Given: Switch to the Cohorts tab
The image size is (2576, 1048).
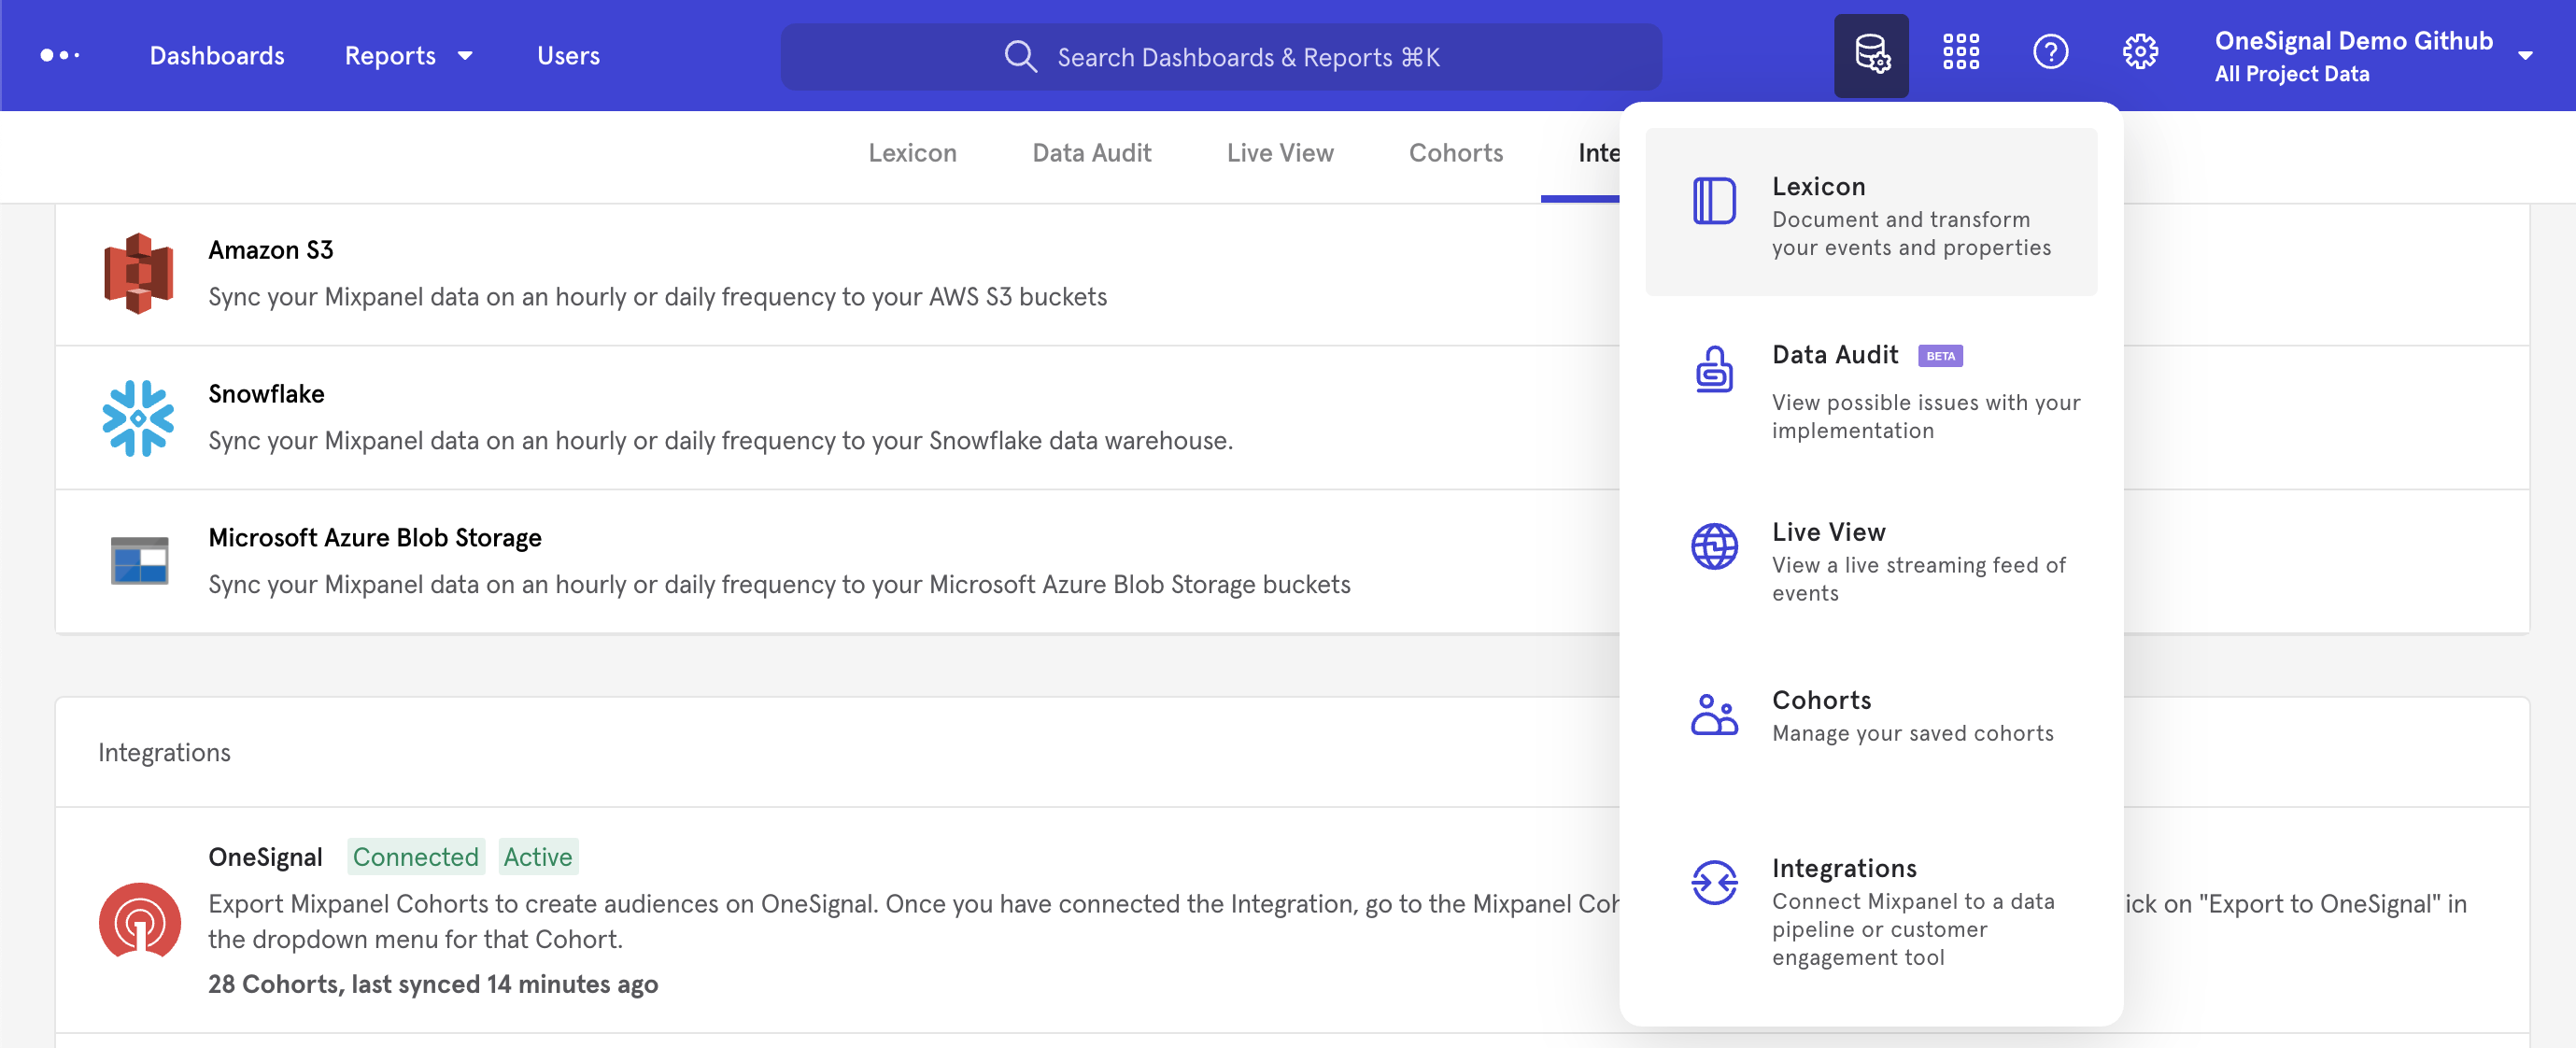Looking at the screenshot, I should pyautogui.click(x=1456, y=153).
